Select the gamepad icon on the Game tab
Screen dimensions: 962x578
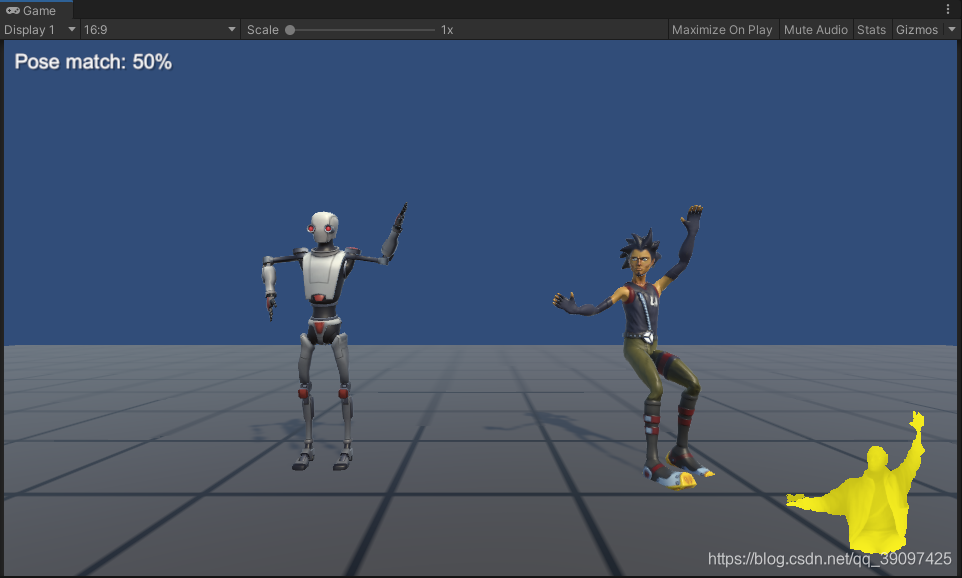point(13,10)
